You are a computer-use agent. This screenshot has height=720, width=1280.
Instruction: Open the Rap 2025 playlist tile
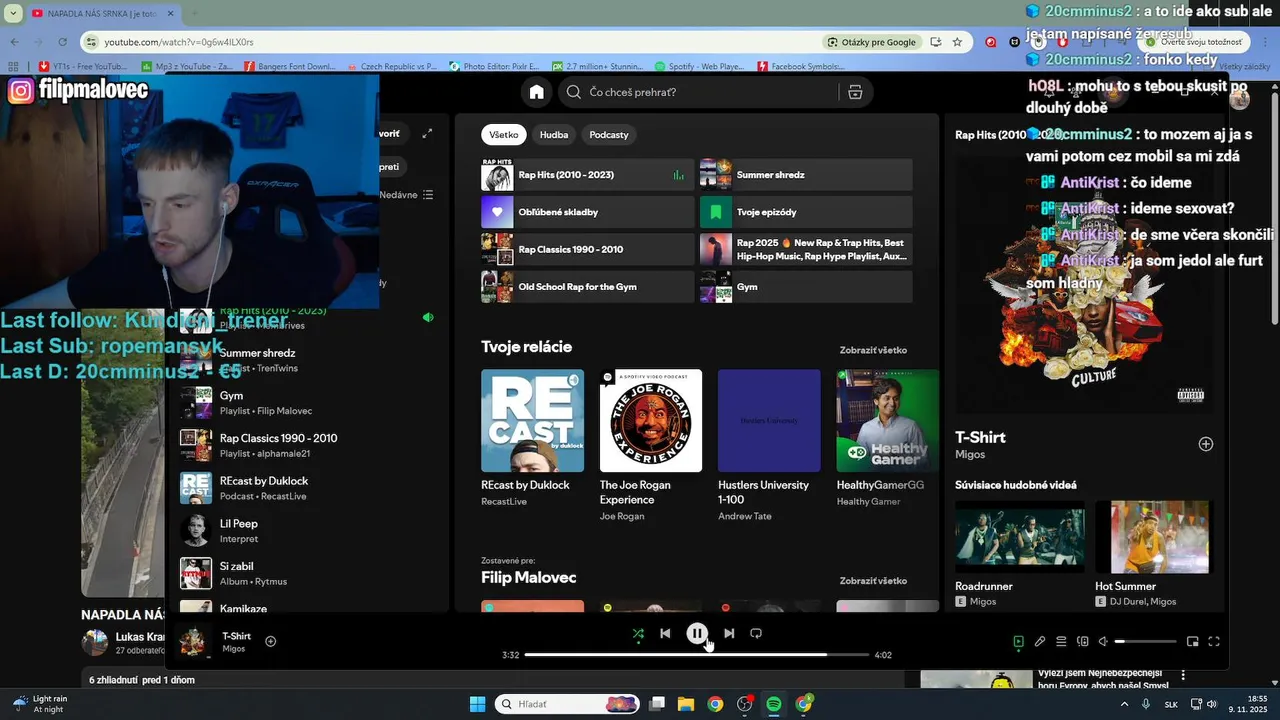coord(806,249)
